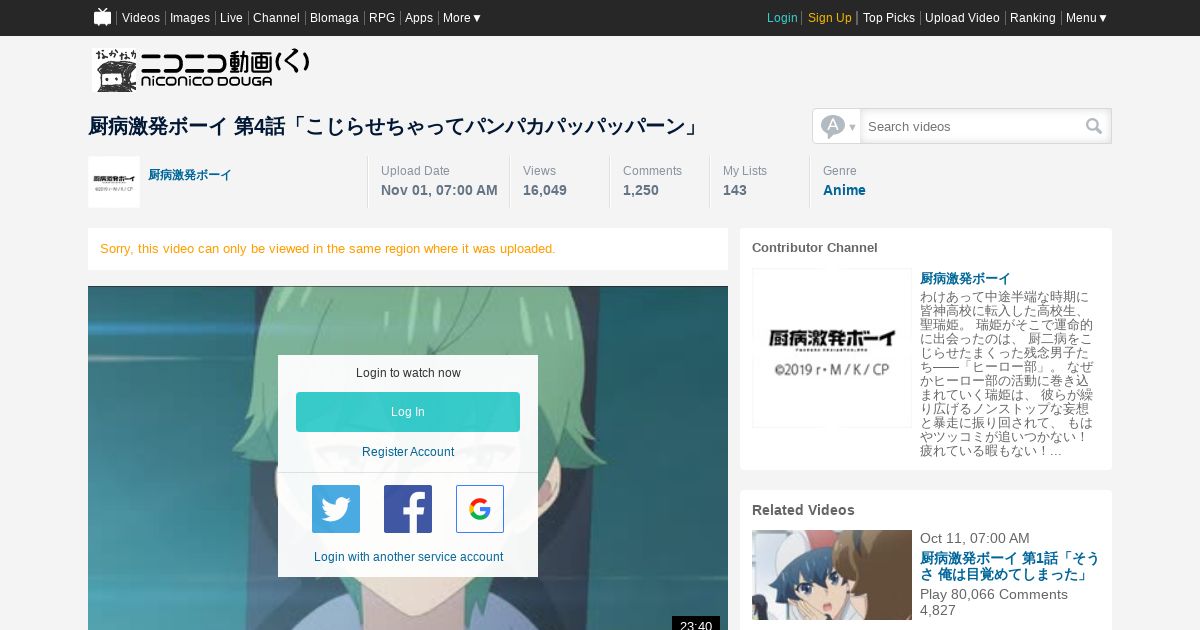Image resolution: width=1200 pixels, height=630 pixels.
Task: Open Upload Video link
Action: (x=962, y=18)
